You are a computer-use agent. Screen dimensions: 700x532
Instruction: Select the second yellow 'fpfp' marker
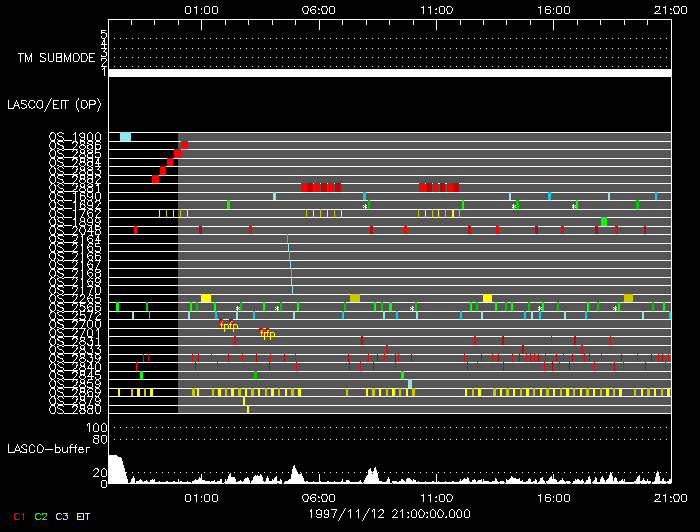[267, 334]
